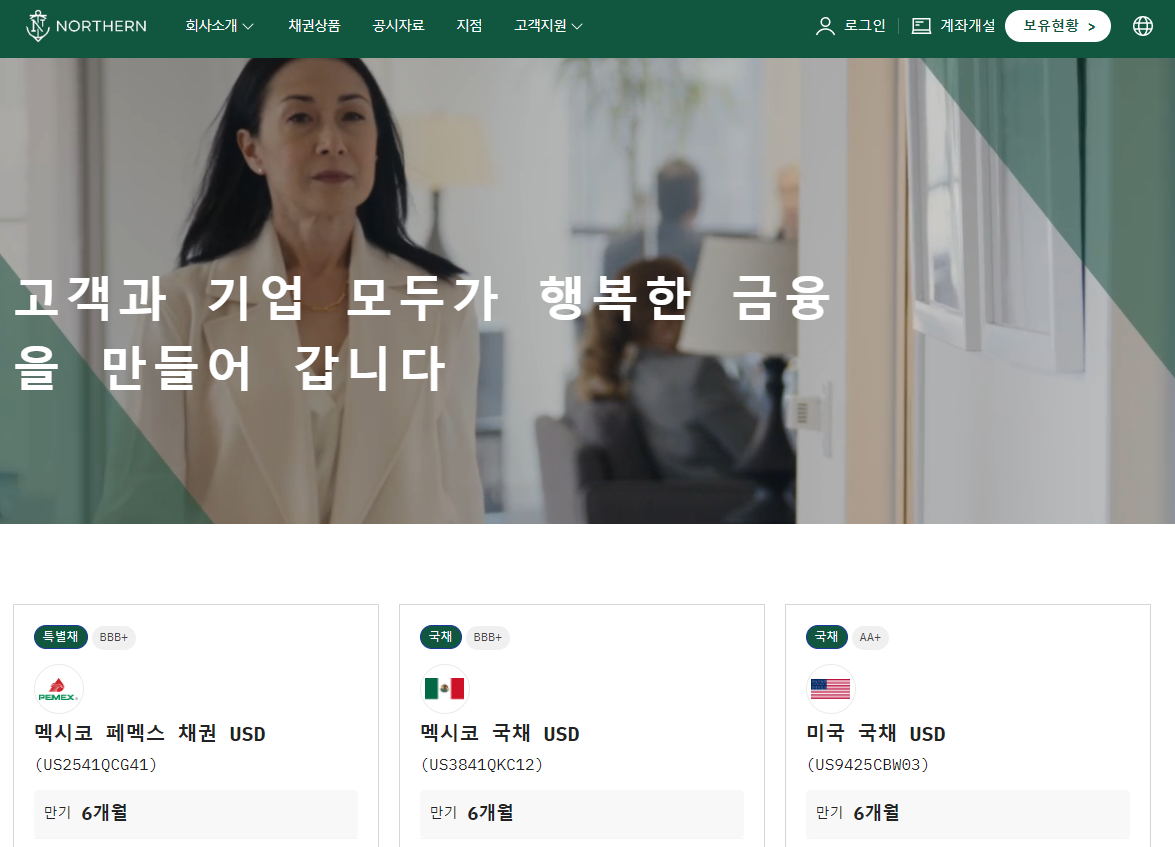
Task: Select the PEMEX logo icon
Action: [x=58, y=689]
